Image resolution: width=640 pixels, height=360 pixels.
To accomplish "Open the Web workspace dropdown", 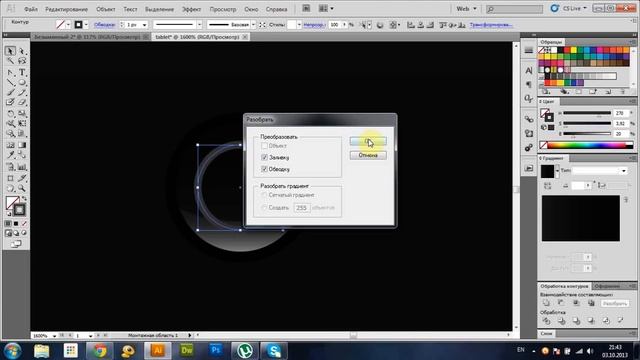I will [466, 9].
